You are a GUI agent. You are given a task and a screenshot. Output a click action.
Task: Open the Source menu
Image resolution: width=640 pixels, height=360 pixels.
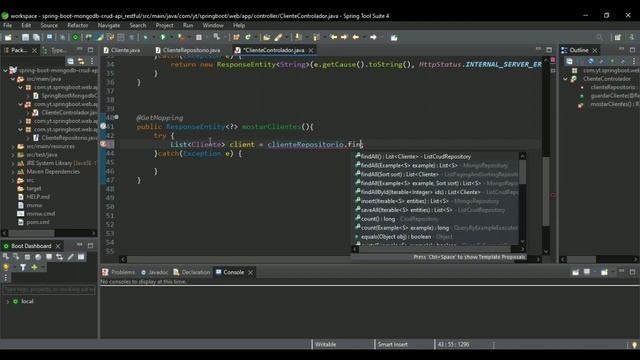[x=49, y=25]
